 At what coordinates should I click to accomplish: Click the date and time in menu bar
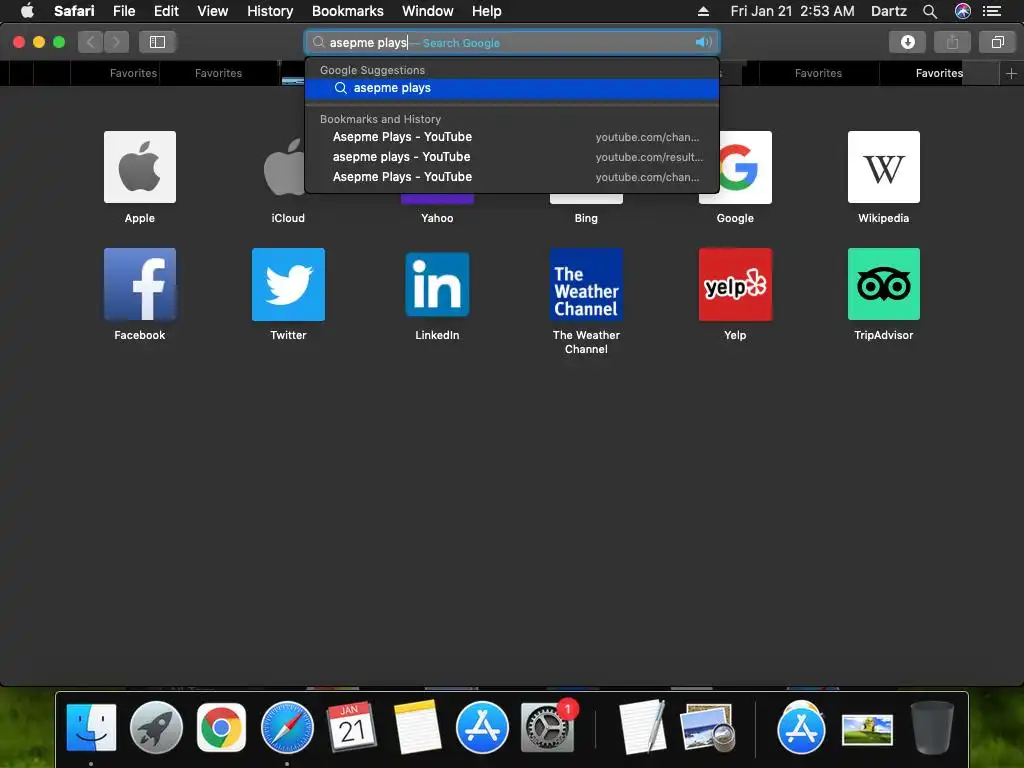pyautogui.click(x=792, y=11)
